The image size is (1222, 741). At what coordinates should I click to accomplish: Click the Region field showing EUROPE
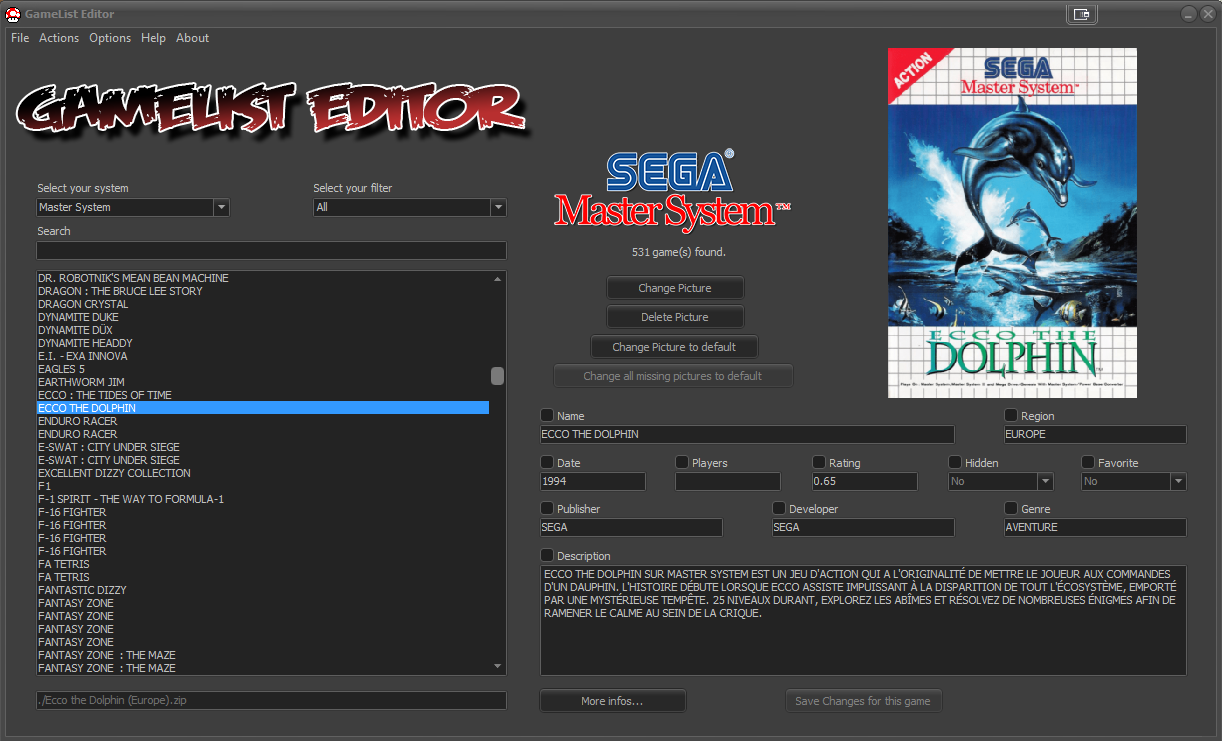coord(1095,434)
